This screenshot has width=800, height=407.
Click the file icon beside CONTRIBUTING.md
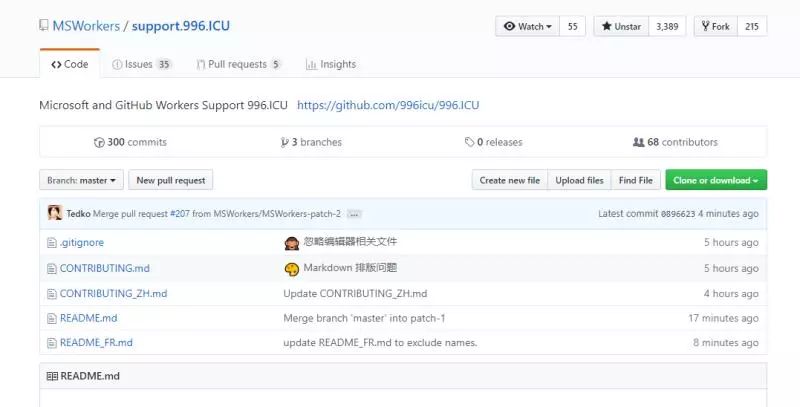[52, 268]
